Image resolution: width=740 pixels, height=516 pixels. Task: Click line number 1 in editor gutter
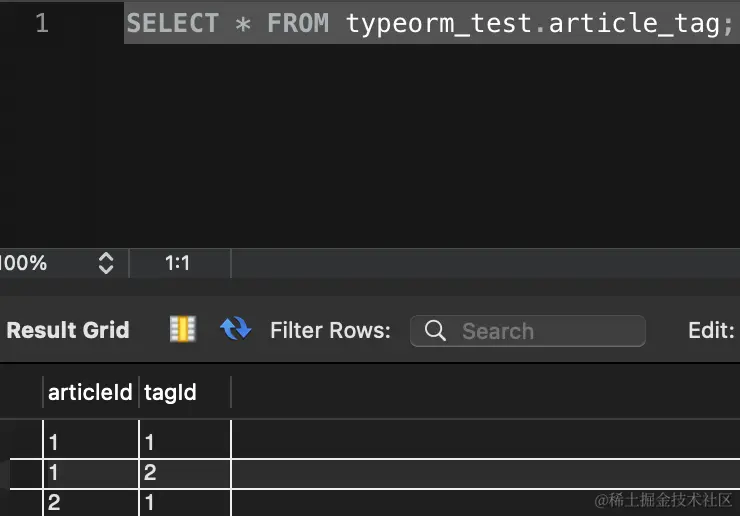[x=41, y=23]
